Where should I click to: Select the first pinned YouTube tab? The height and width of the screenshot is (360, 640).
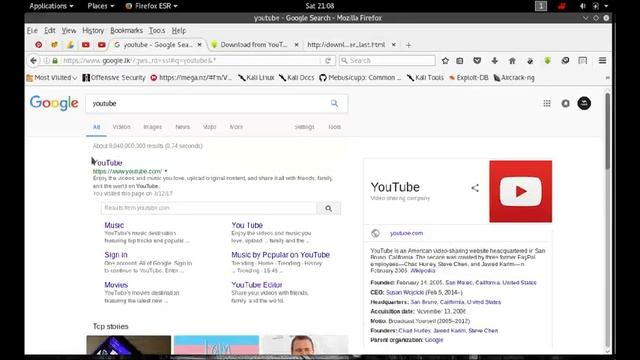click(86, 44)
